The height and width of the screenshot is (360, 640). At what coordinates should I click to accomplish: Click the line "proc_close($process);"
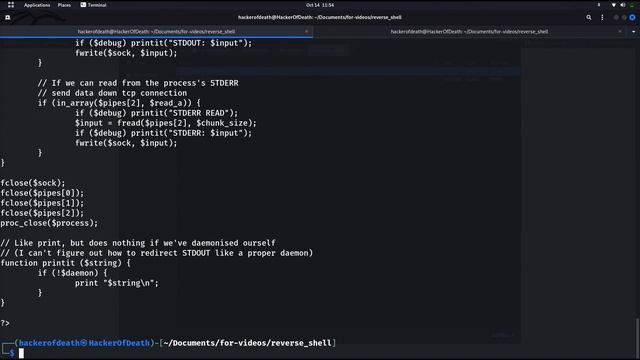pyautogui.click(x=49, y=223)
